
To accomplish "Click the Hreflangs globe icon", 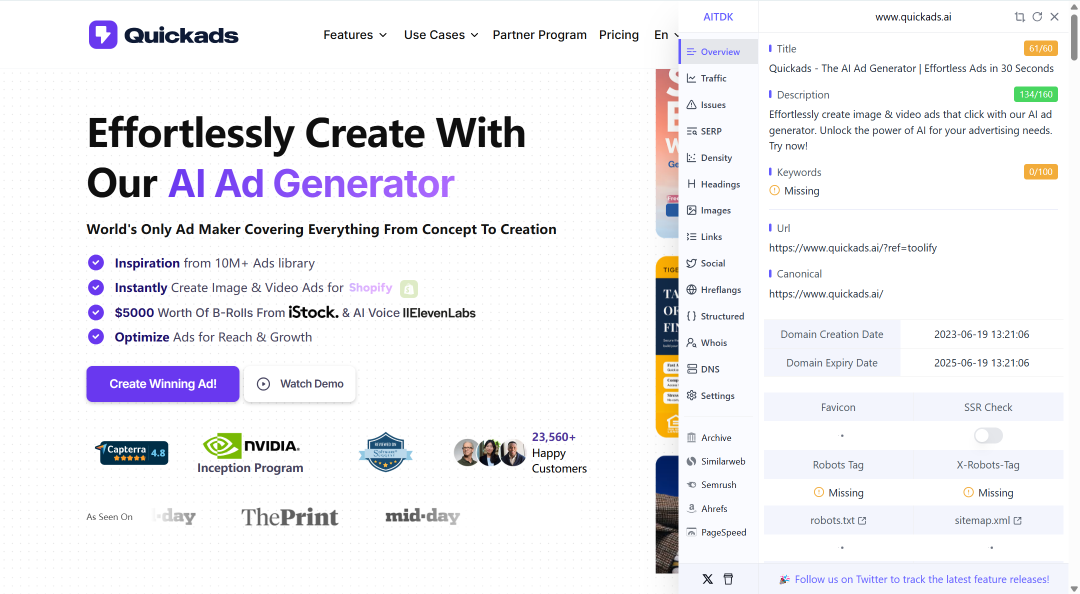I will pyautogui.click(x=692, y=289).
